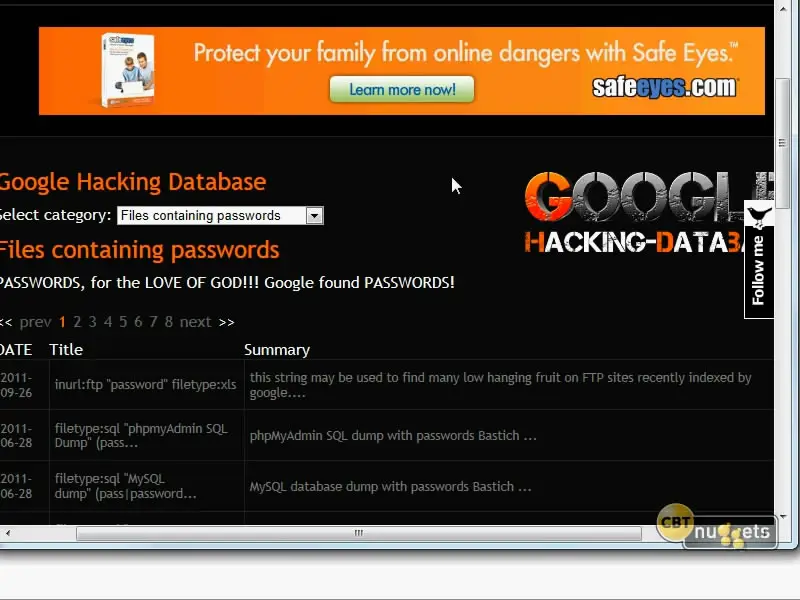Click the Summary column header

(x=277, y=349)
